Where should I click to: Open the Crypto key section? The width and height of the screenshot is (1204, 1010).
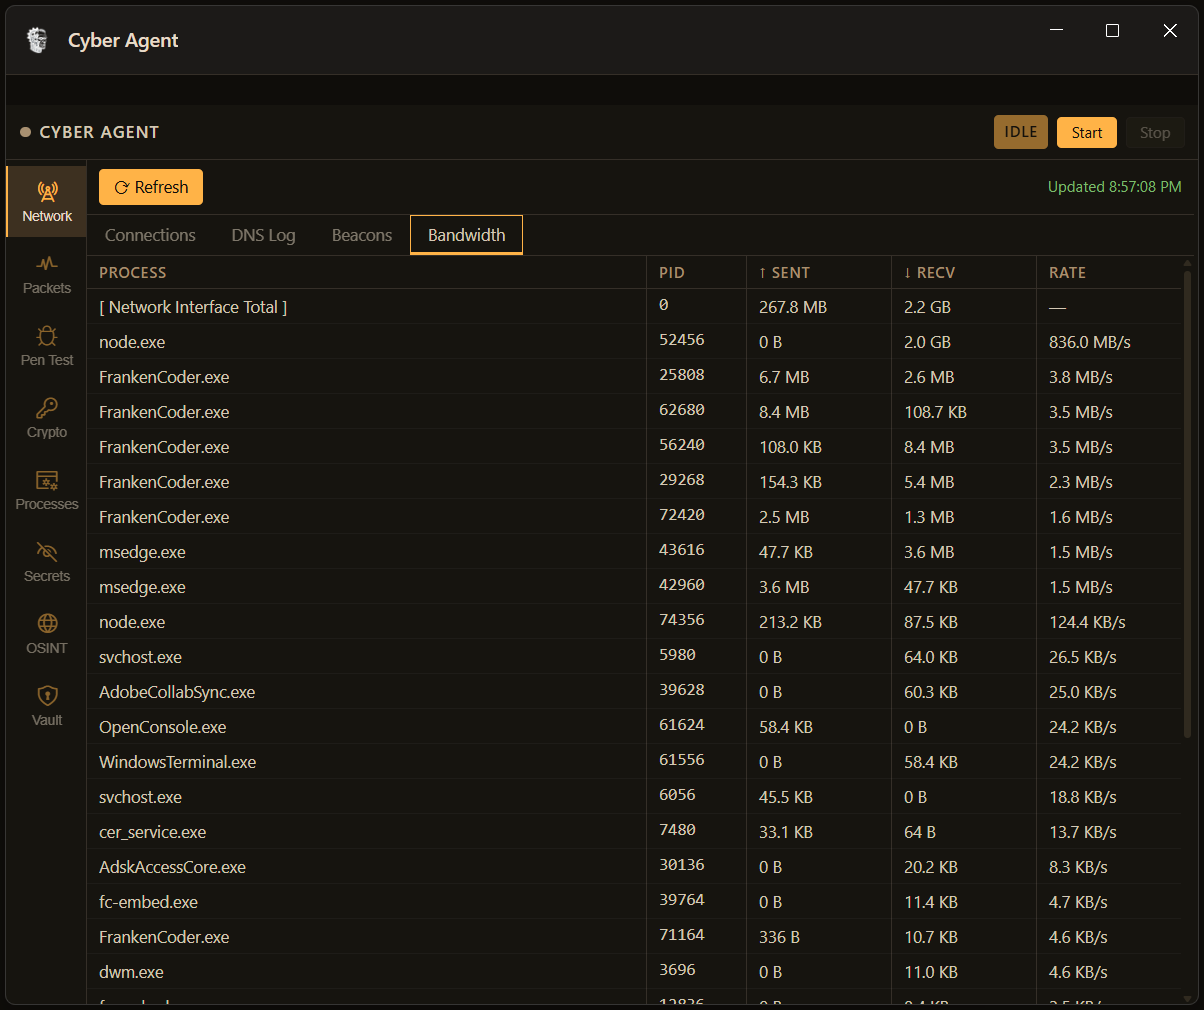[47, 418]
